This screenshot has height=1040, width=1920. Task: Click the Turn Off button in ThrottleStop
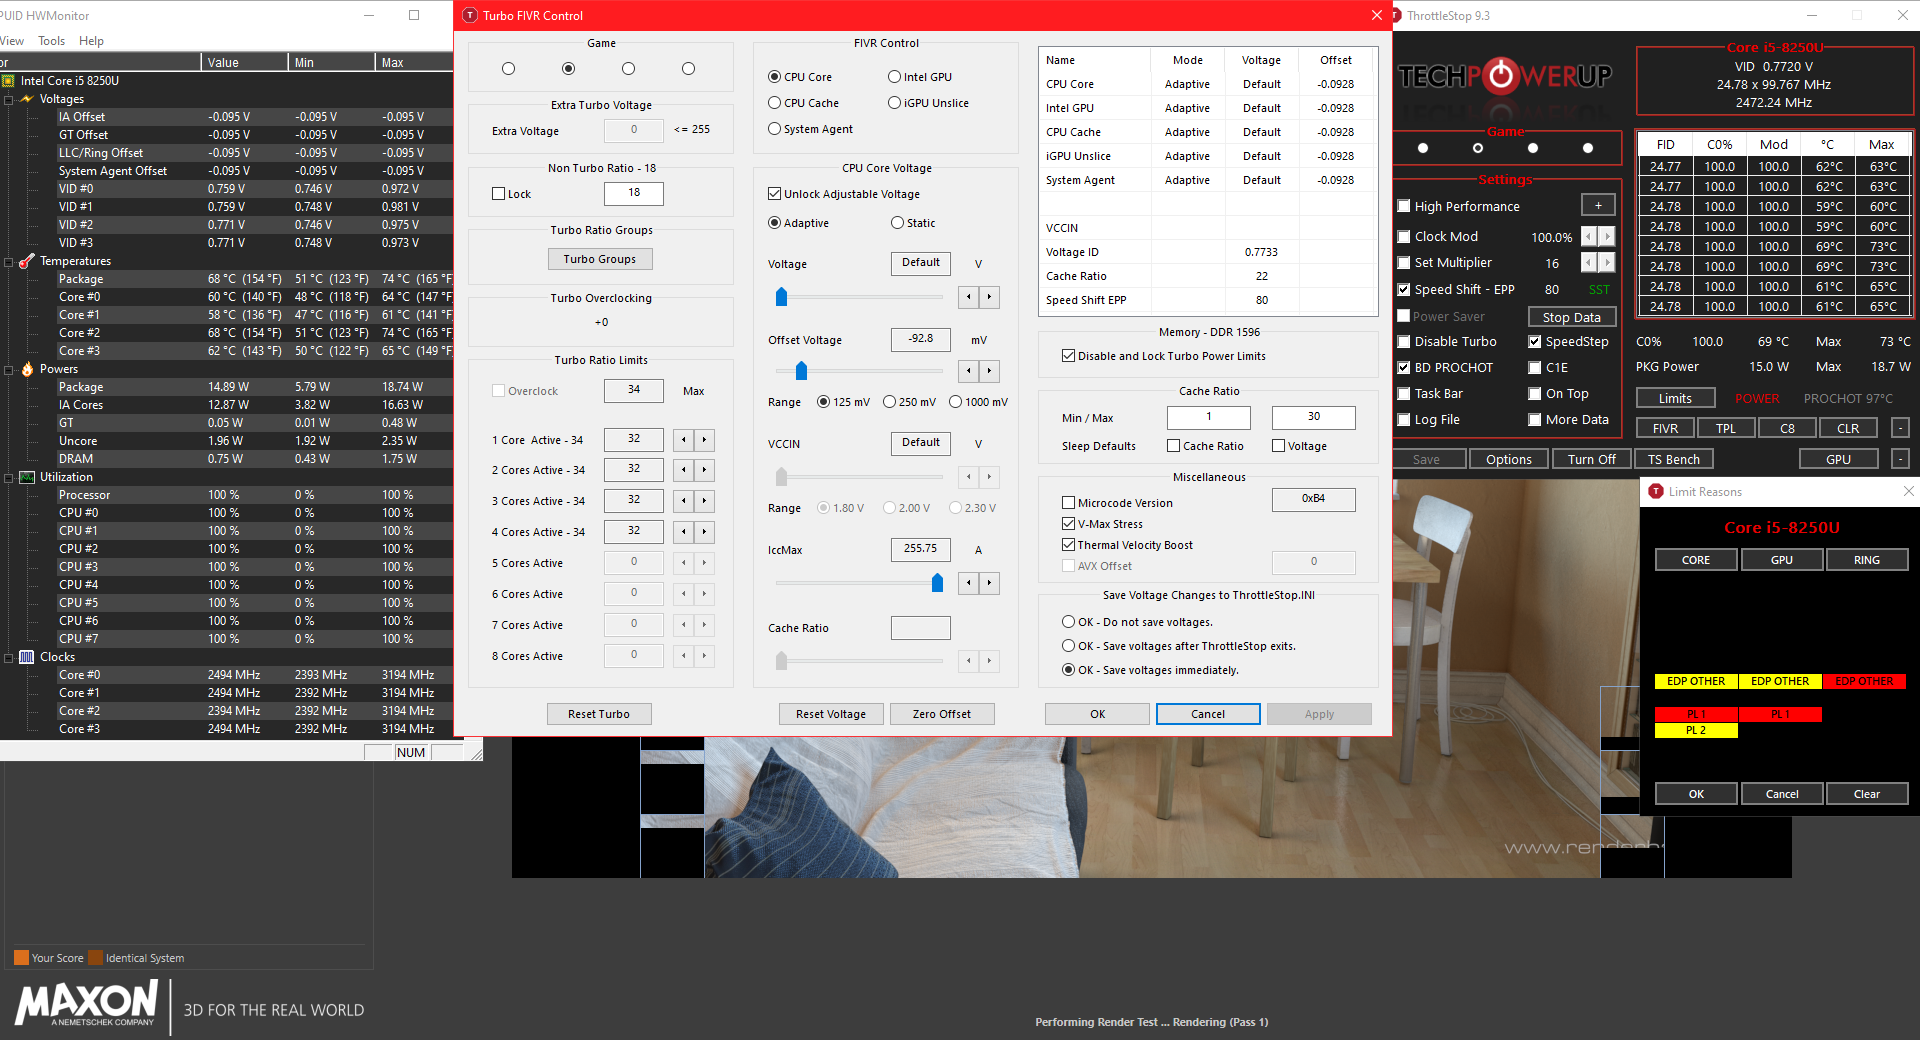coord(1592,459)
